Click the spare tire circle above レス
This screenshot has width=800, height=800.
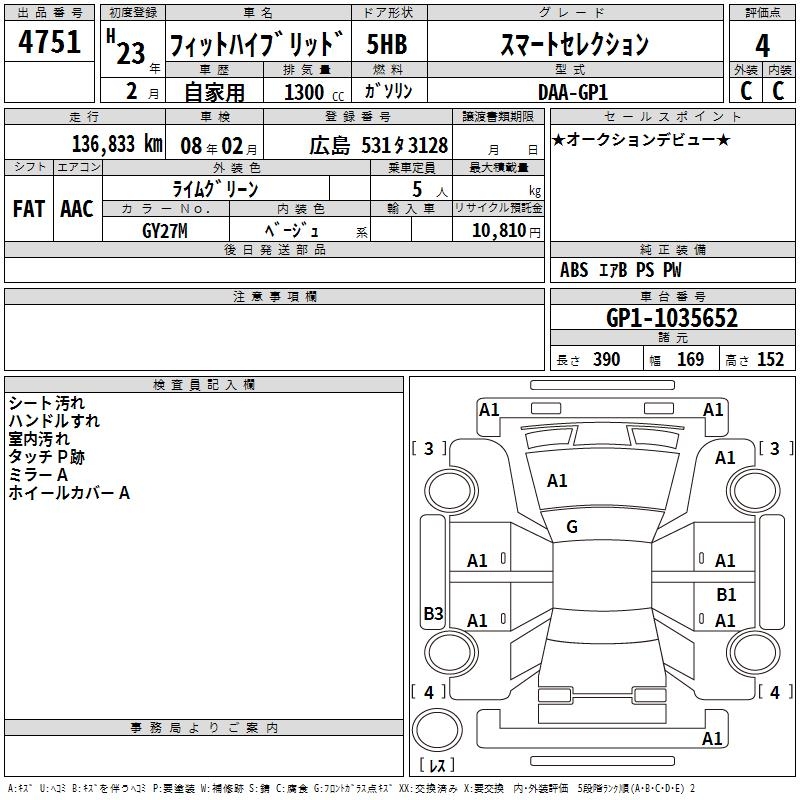[x=437, y=729]
